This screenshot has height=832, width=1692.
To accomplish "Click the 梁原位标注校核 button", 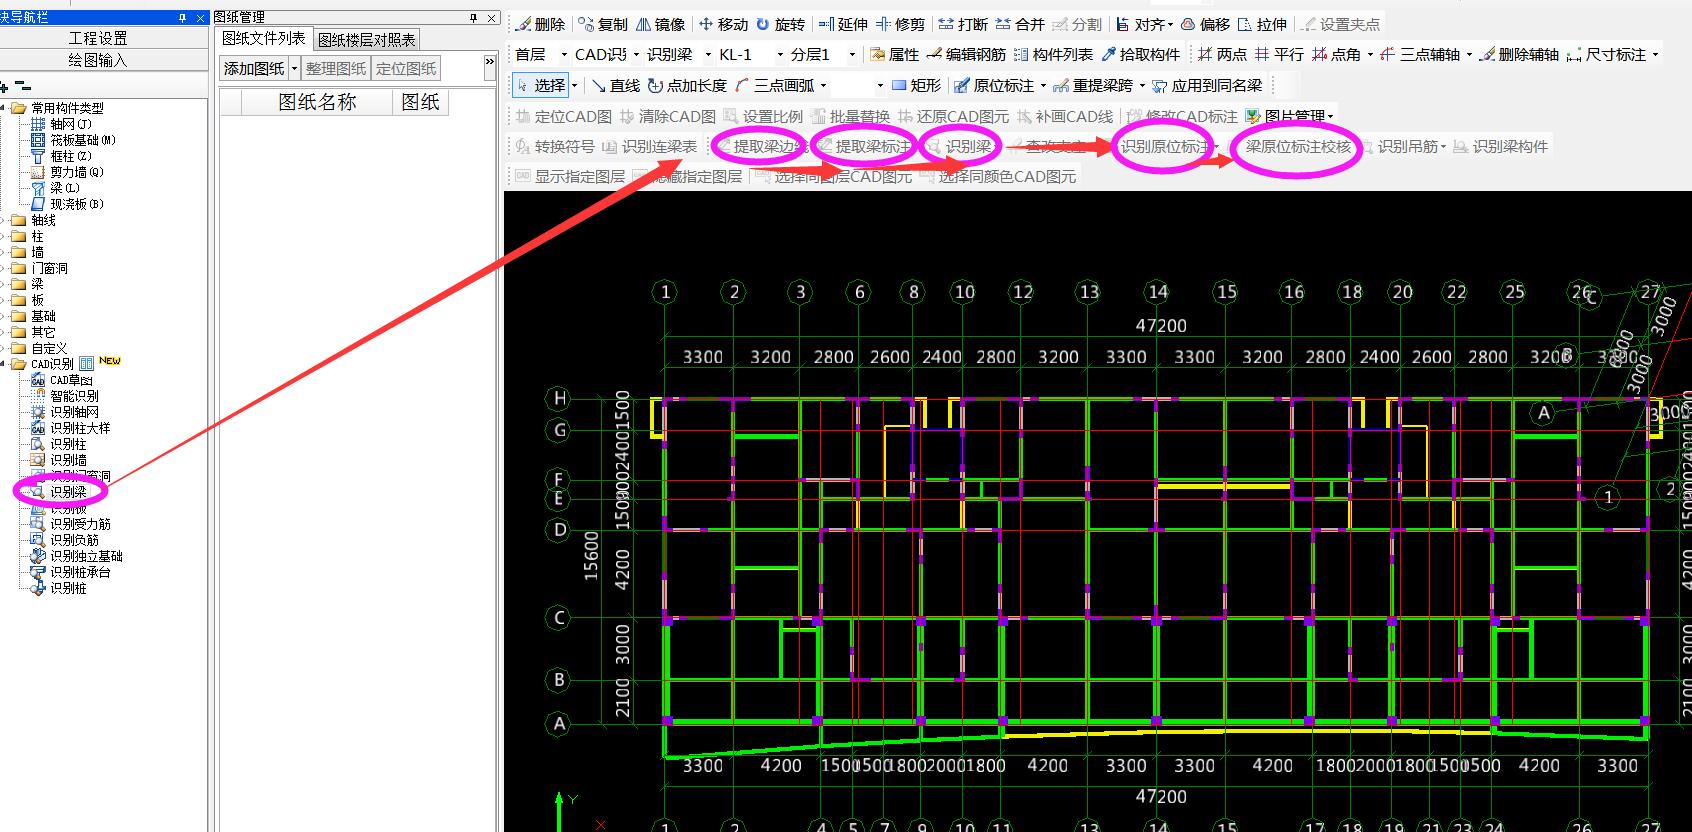I will tap(1289, 146).
